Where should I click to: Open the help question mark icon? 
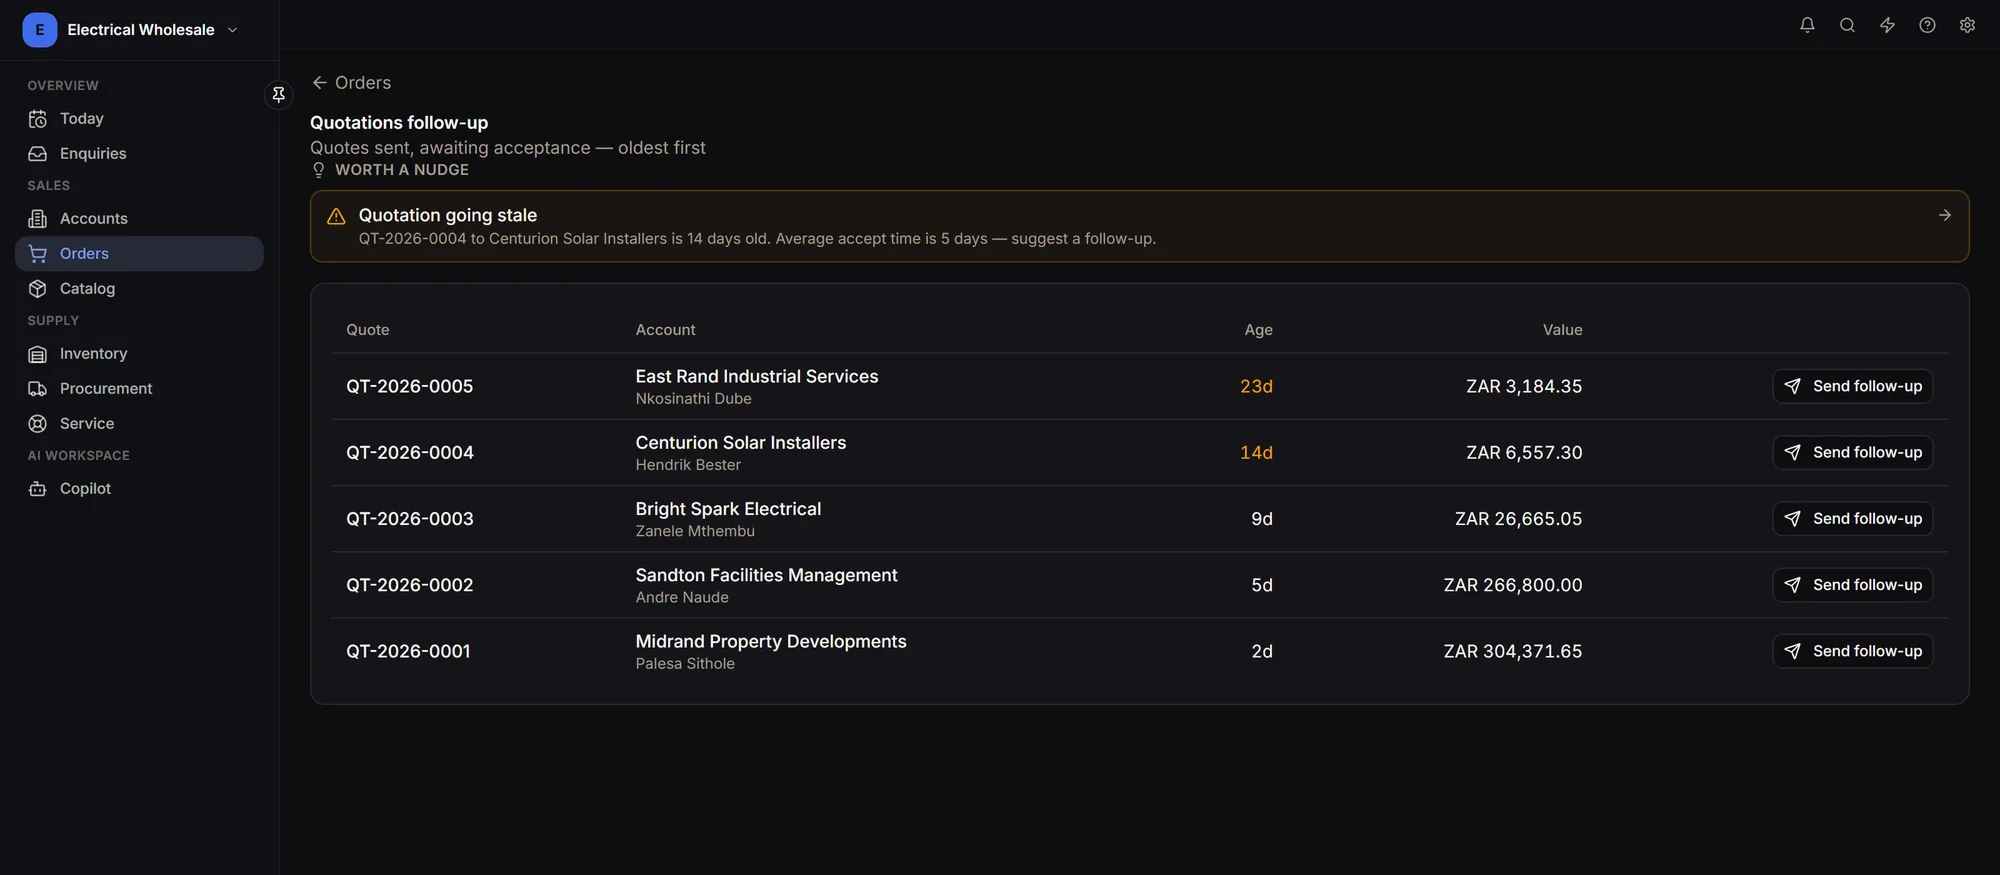tap(1927, 25)
